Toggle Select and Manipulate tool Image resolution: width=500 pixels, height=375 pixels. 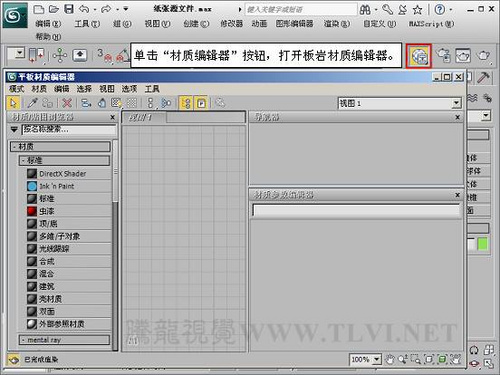(60, 55)
